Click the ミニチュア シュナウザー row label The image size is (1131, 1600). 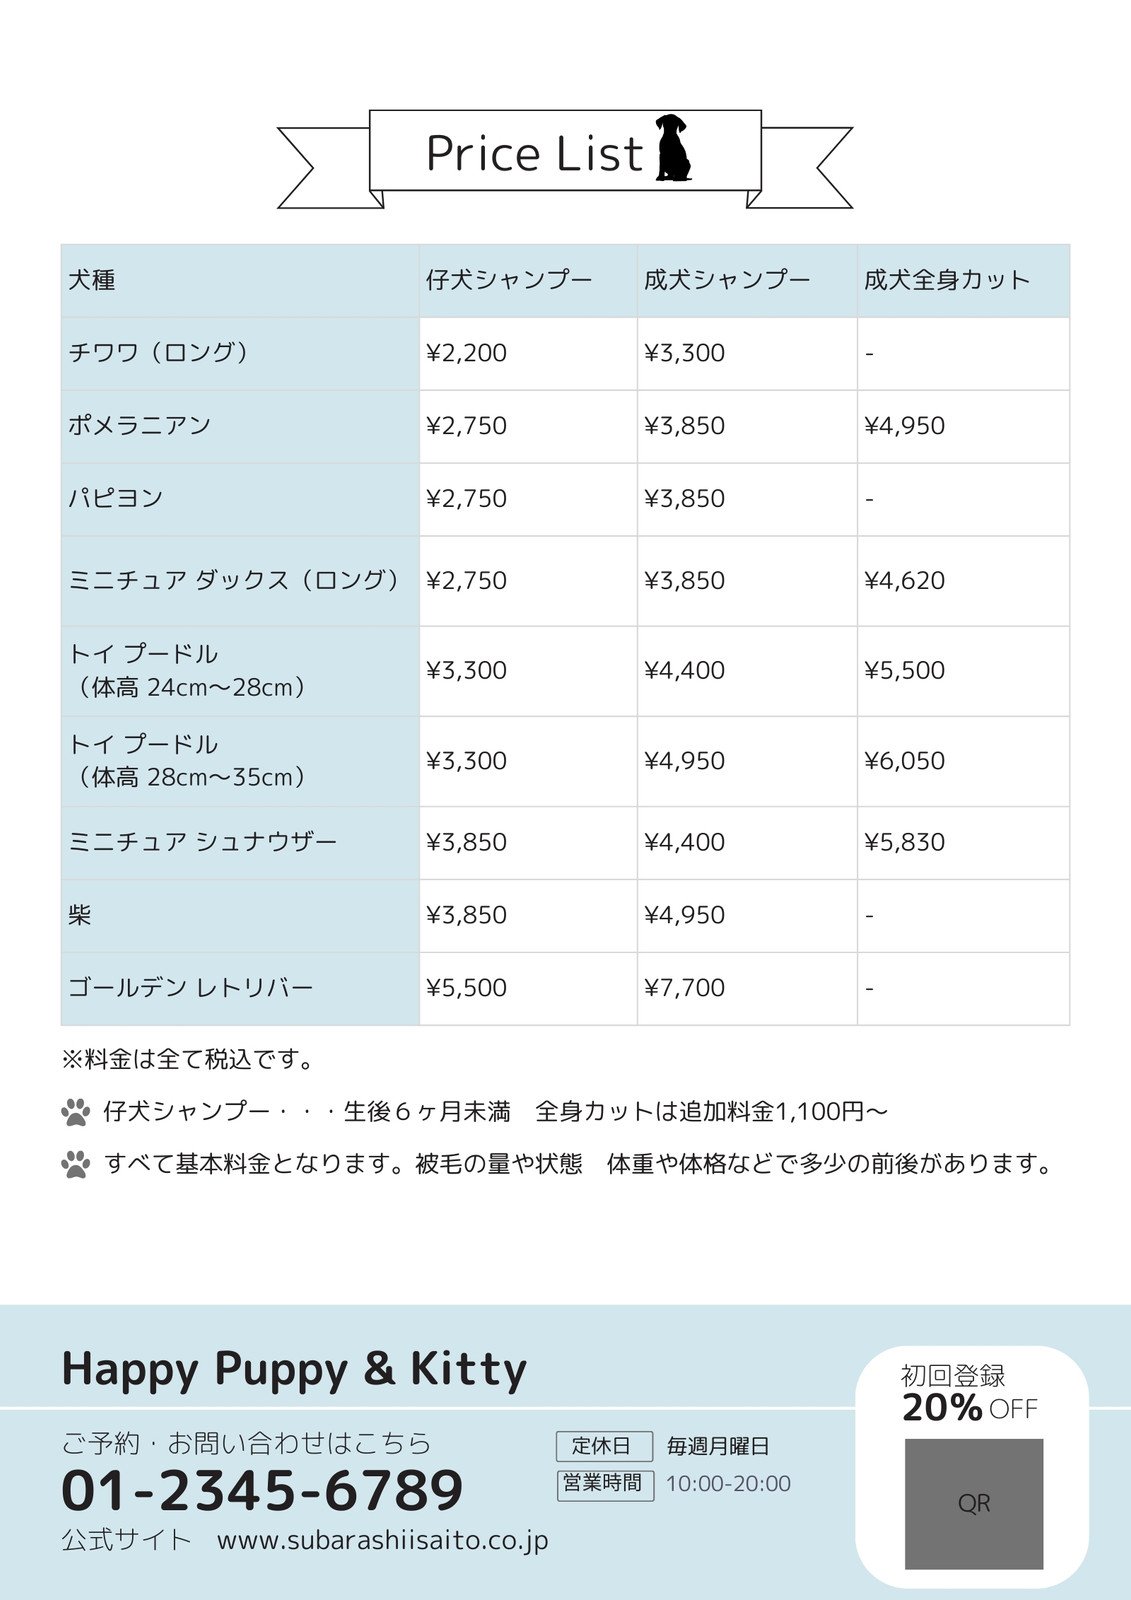202,842
